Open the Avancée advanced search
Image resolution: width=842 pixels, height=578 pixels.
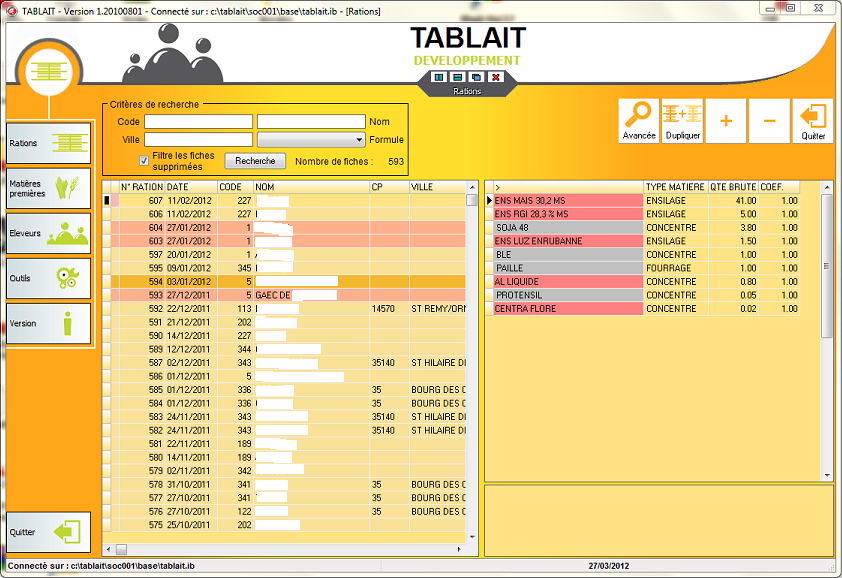[639, 121]
